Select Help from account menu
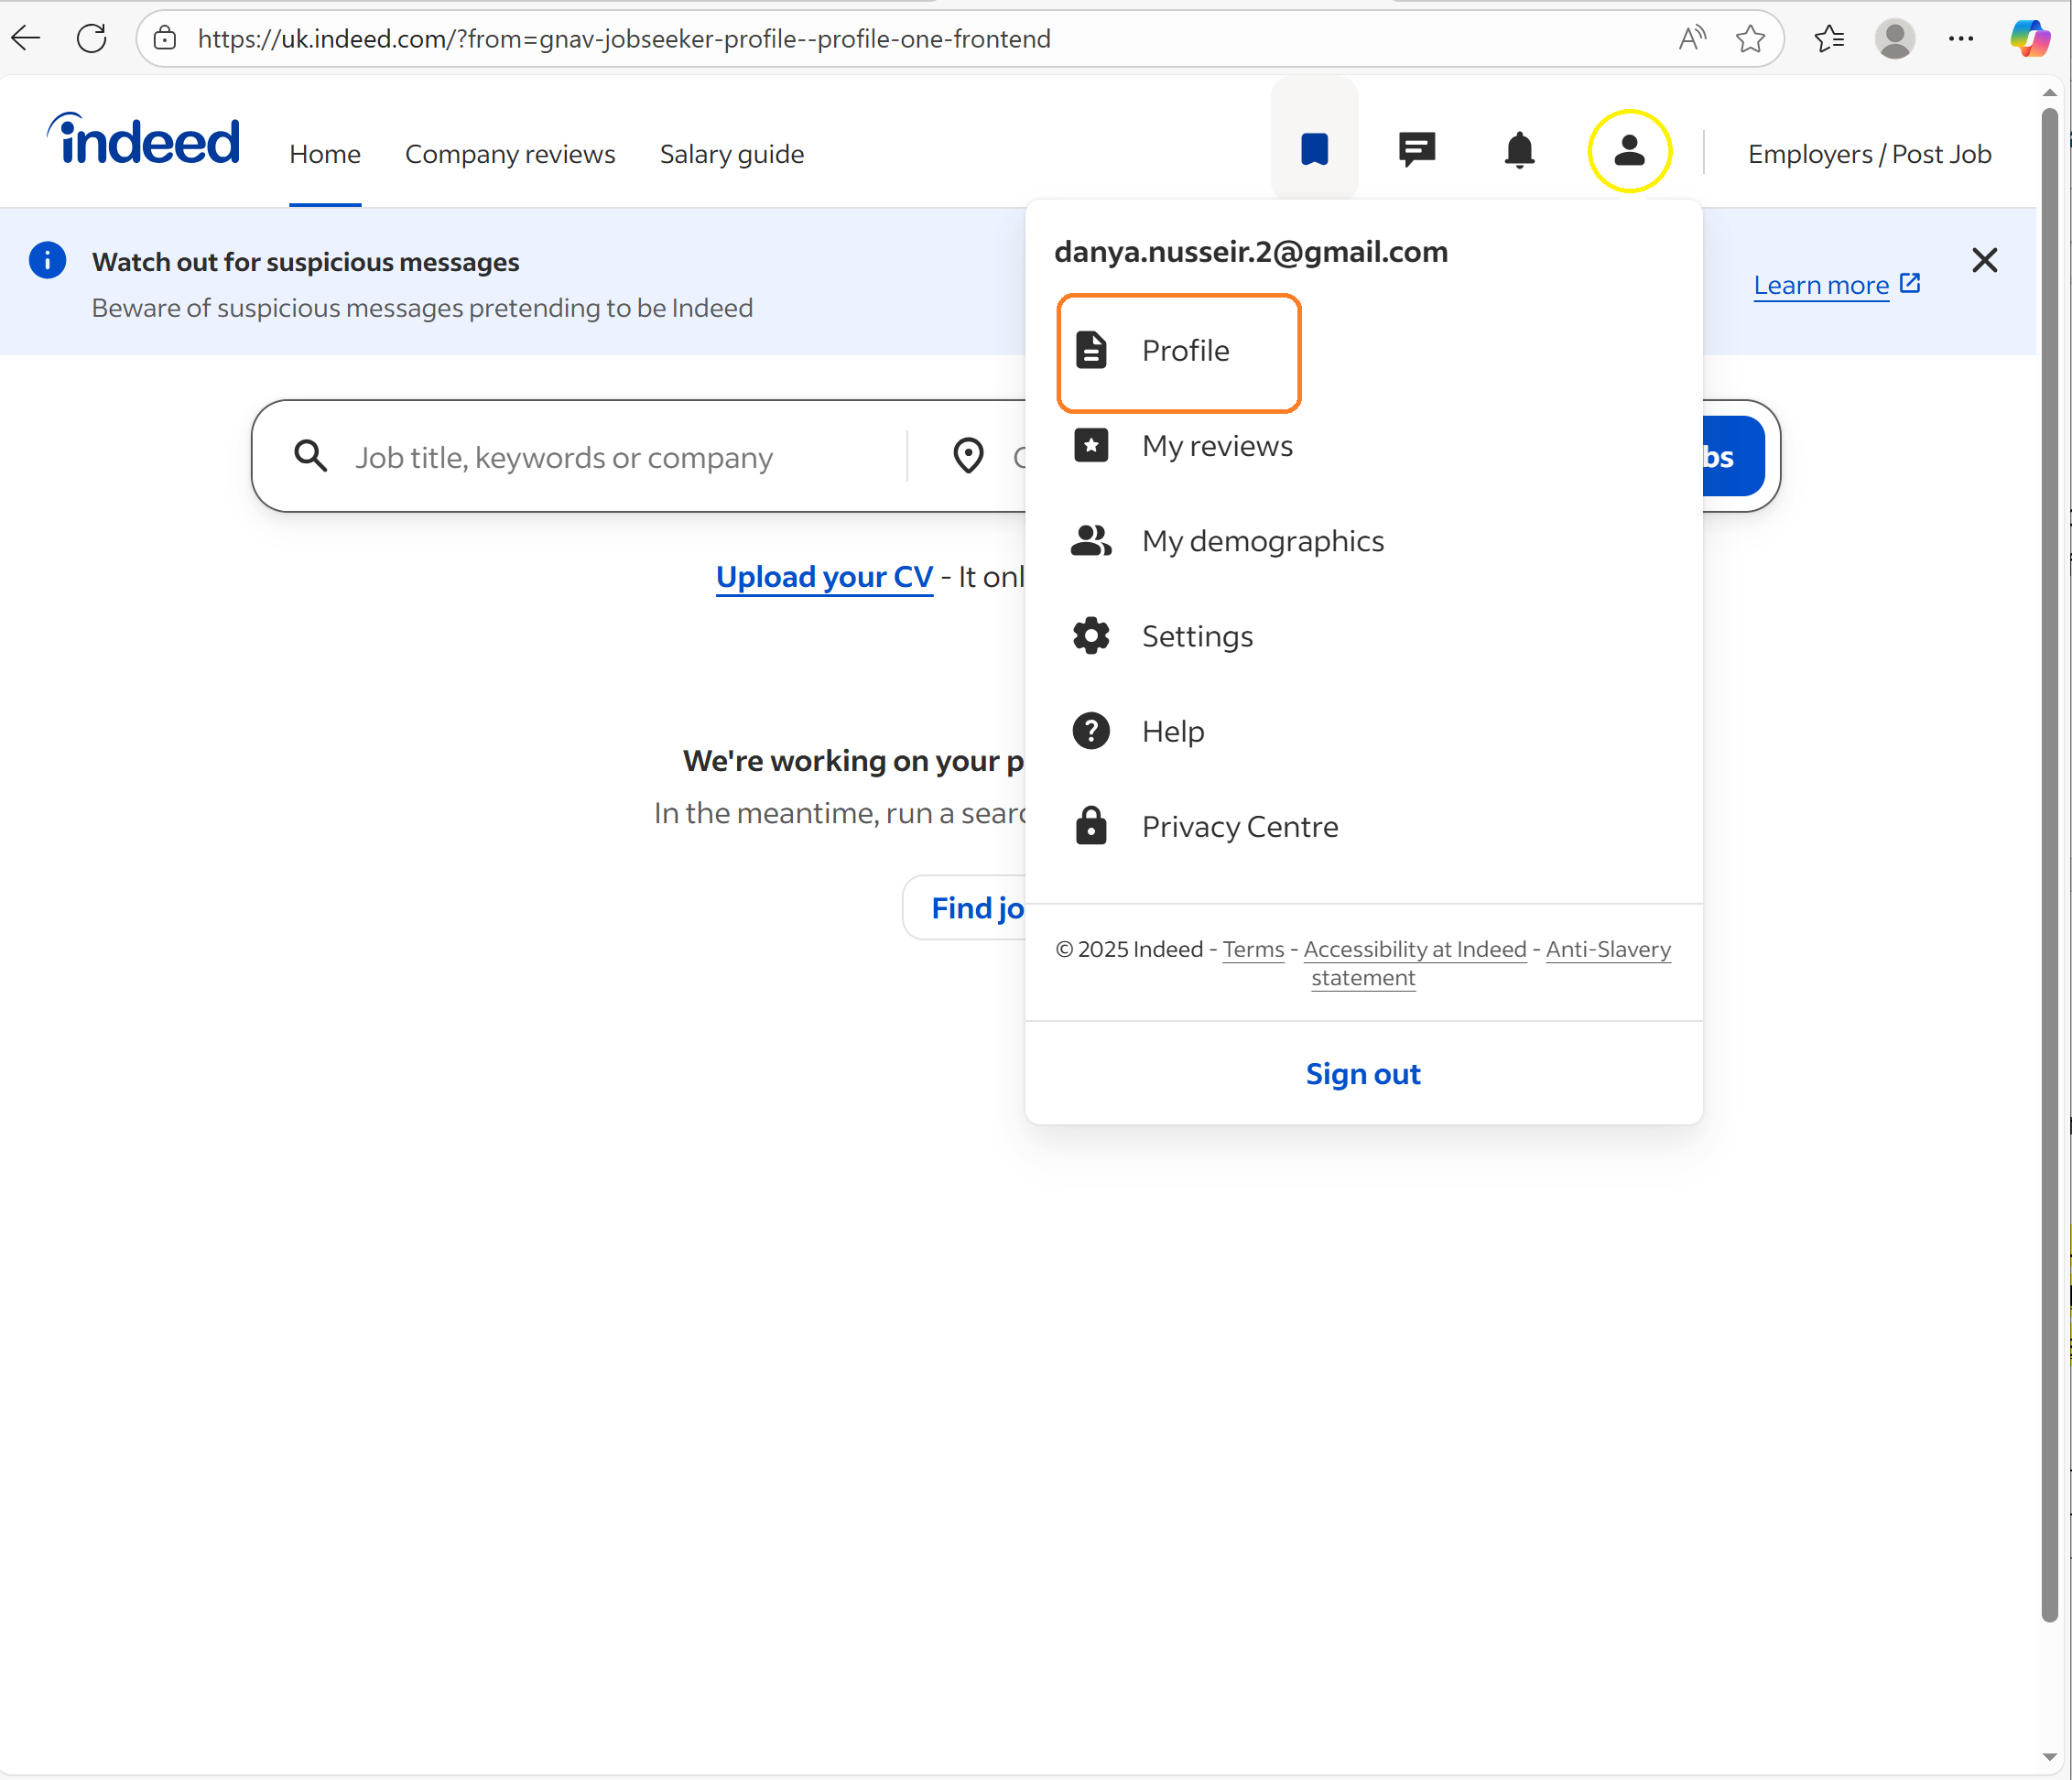Viewport: 2072px width, 1780px height. coord(1363,731)
